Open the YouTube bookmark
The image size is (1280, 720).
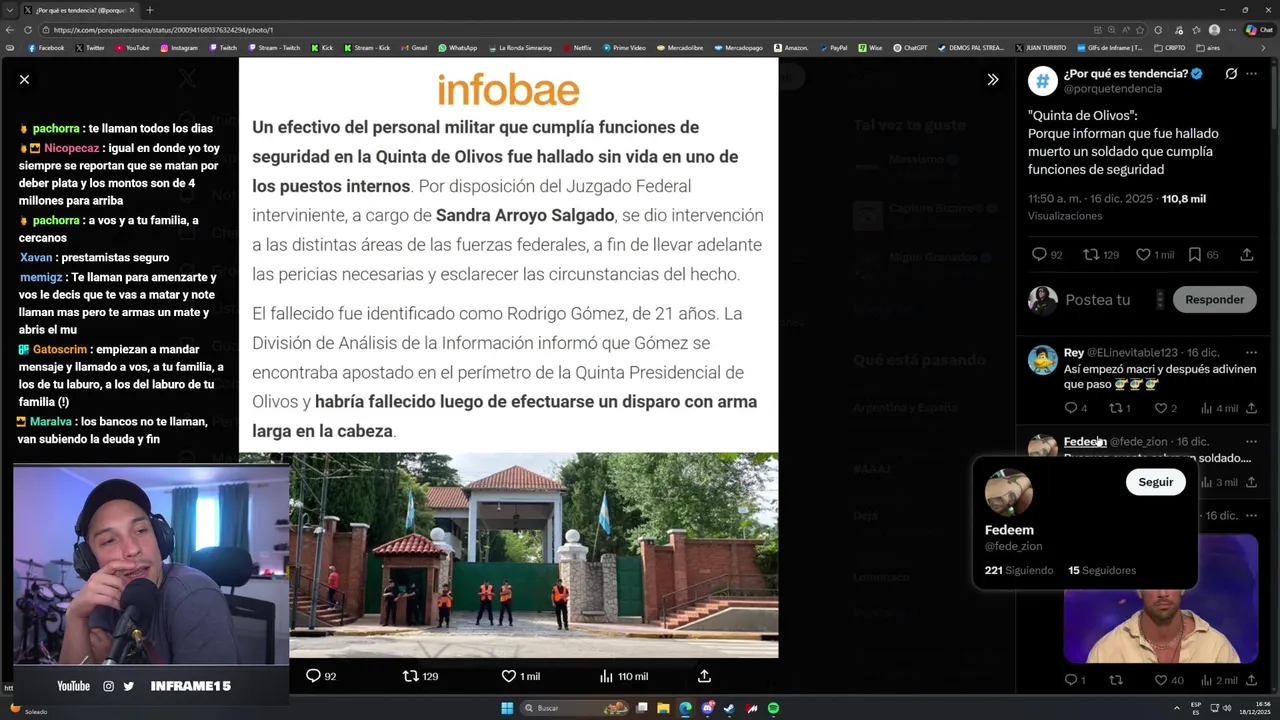tap(132, 48)
